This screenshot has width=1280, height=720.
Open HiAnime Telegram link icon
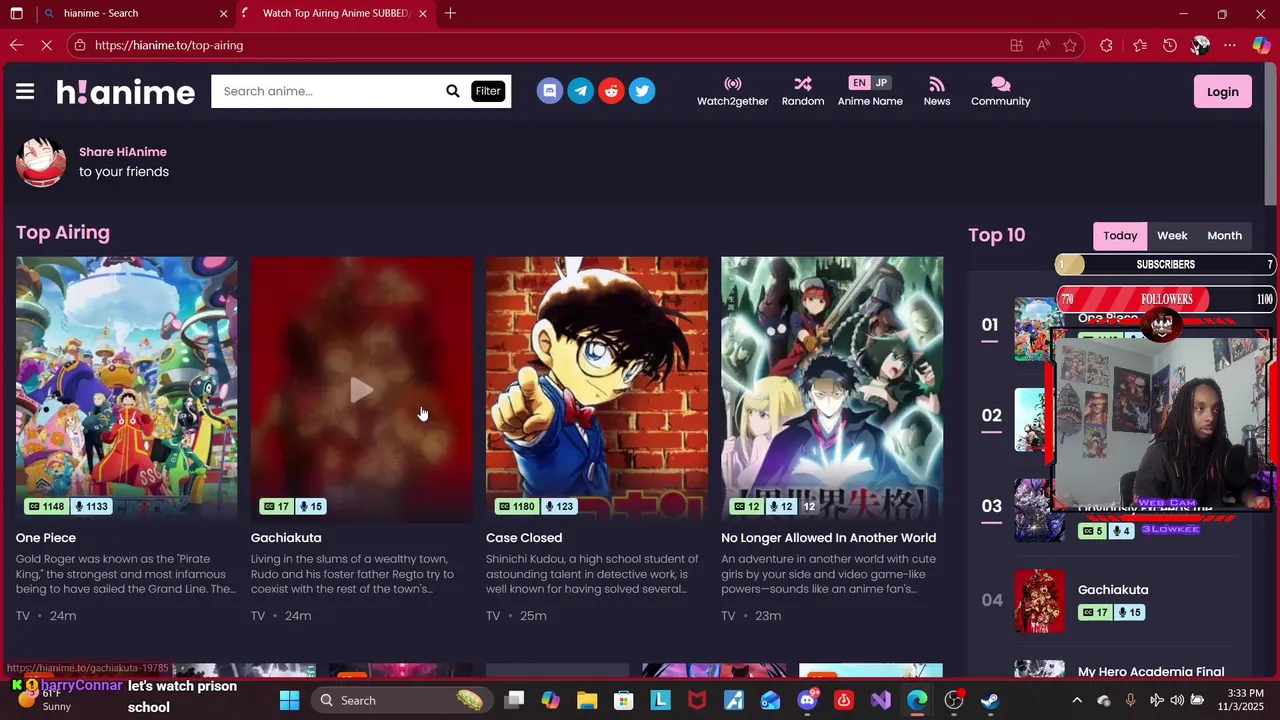pos(580,91)
